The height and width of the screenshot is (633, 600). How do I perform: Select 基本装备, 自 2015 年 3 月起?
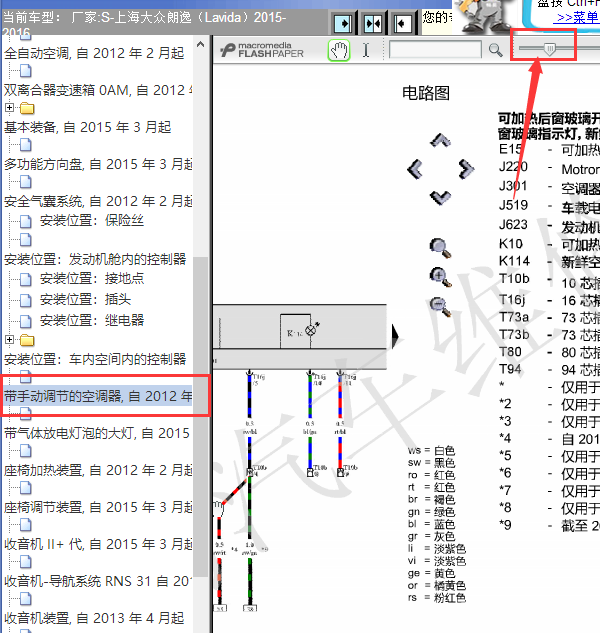click(x=88, y=127)
